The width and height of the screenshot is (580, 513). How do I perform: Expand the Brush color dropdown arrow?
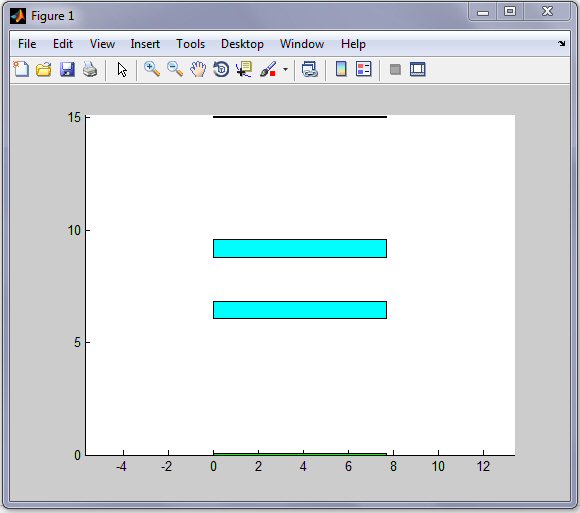[285, 69]
